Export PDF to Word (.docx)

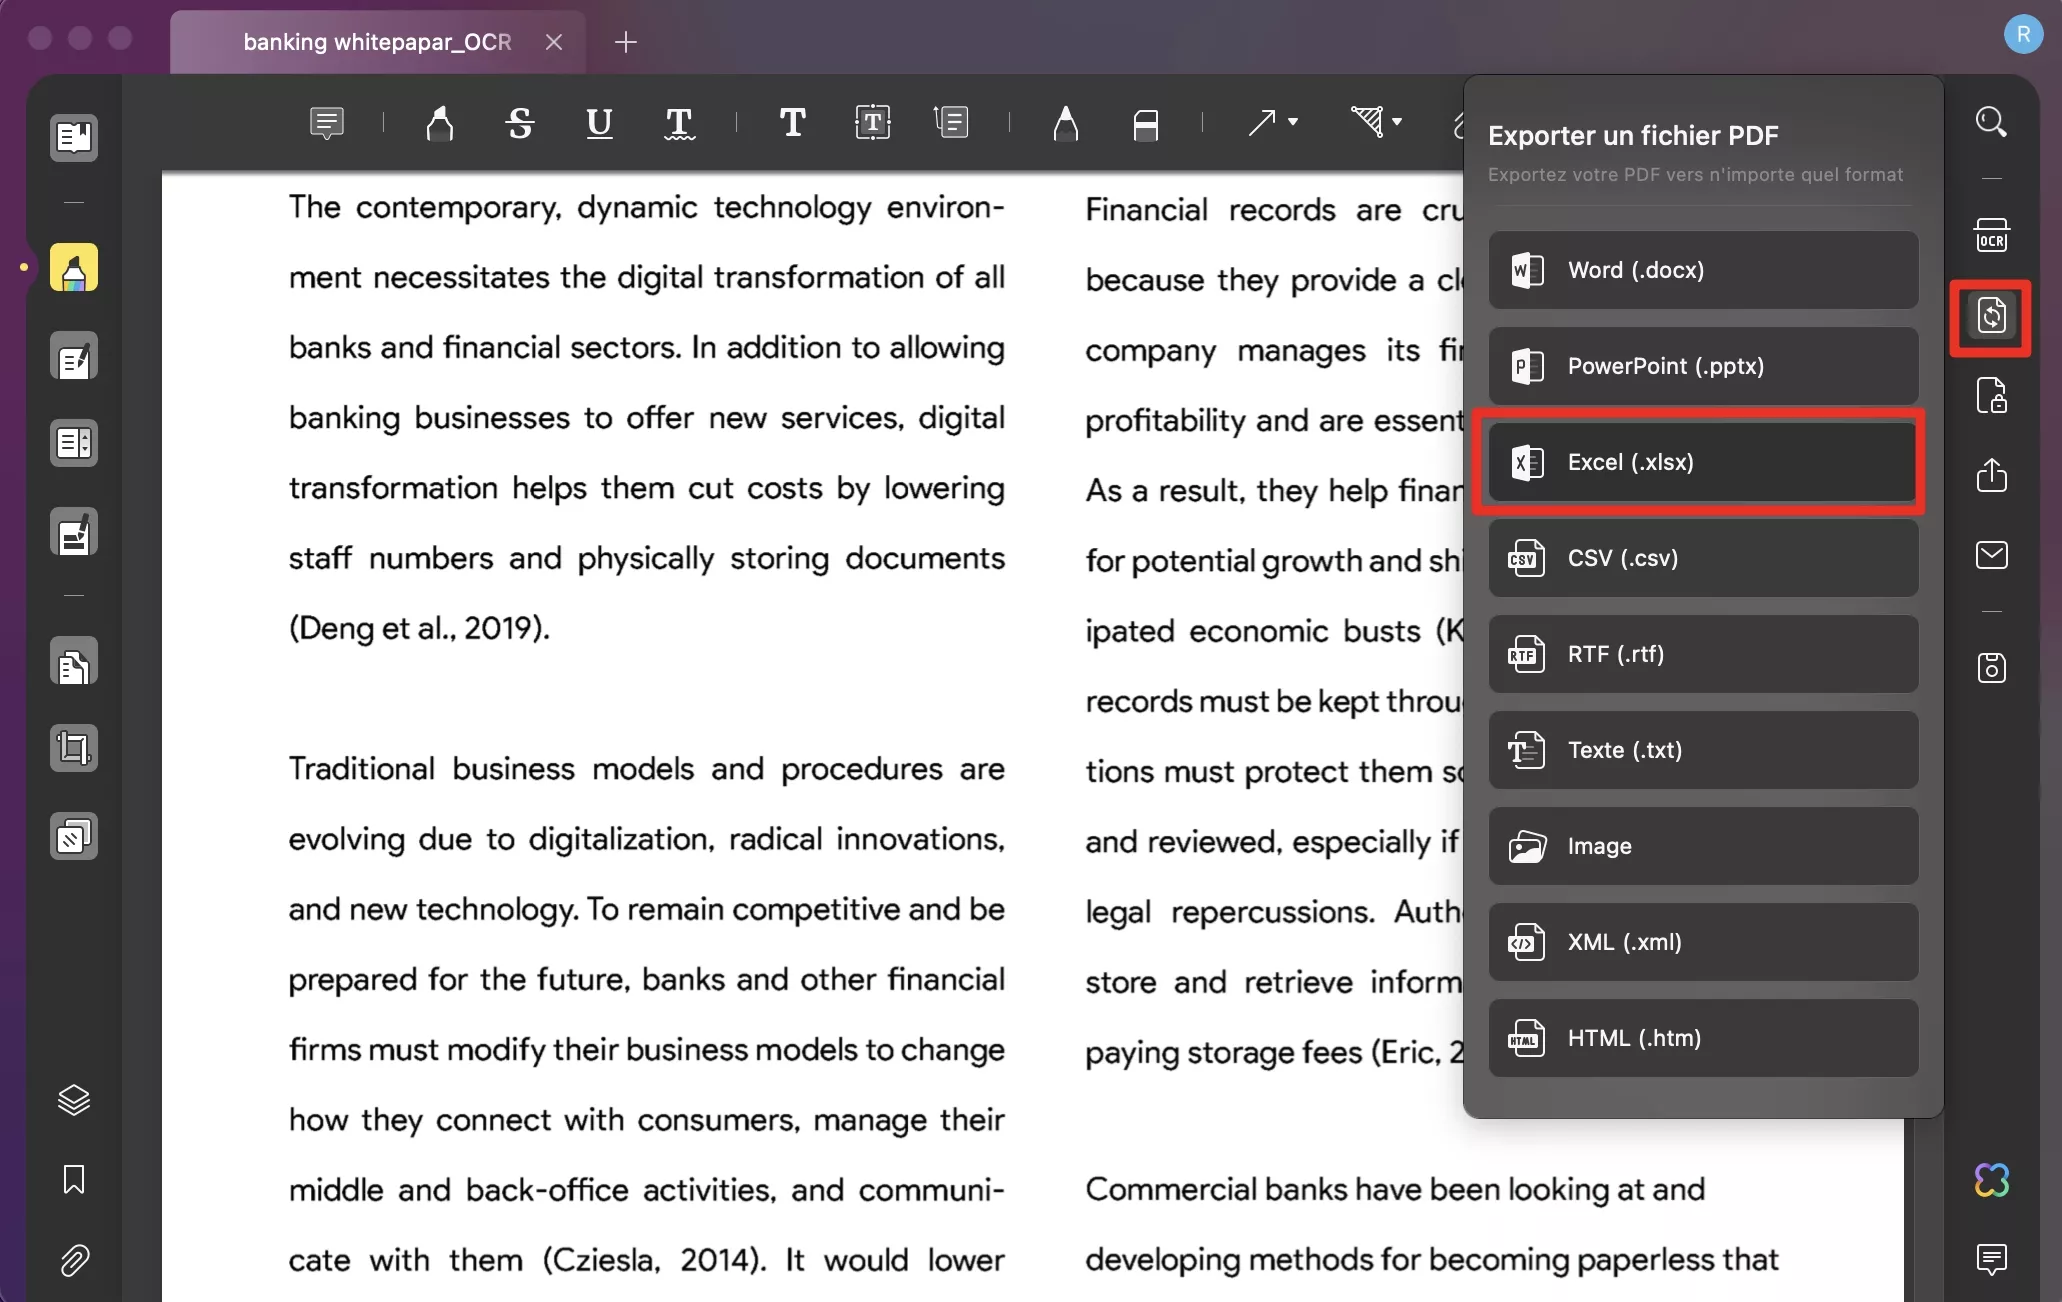(x=1703, y=270)
